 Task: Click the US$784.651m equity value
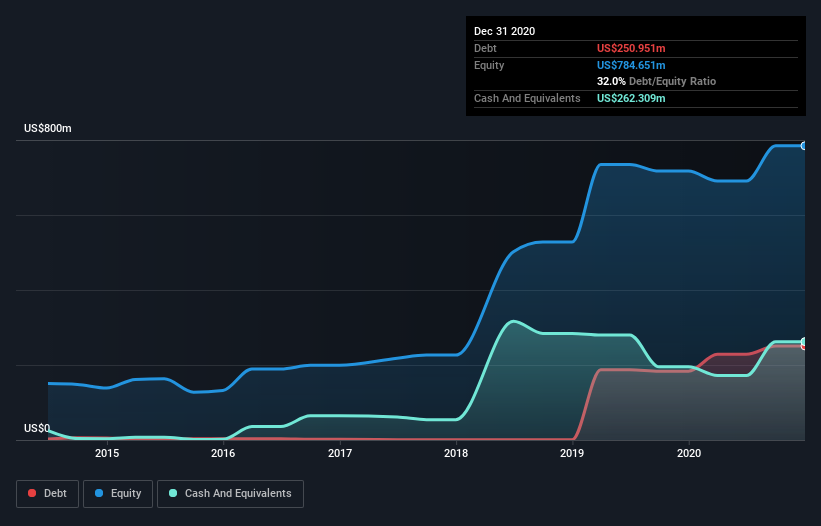click(x=631, y=65)
